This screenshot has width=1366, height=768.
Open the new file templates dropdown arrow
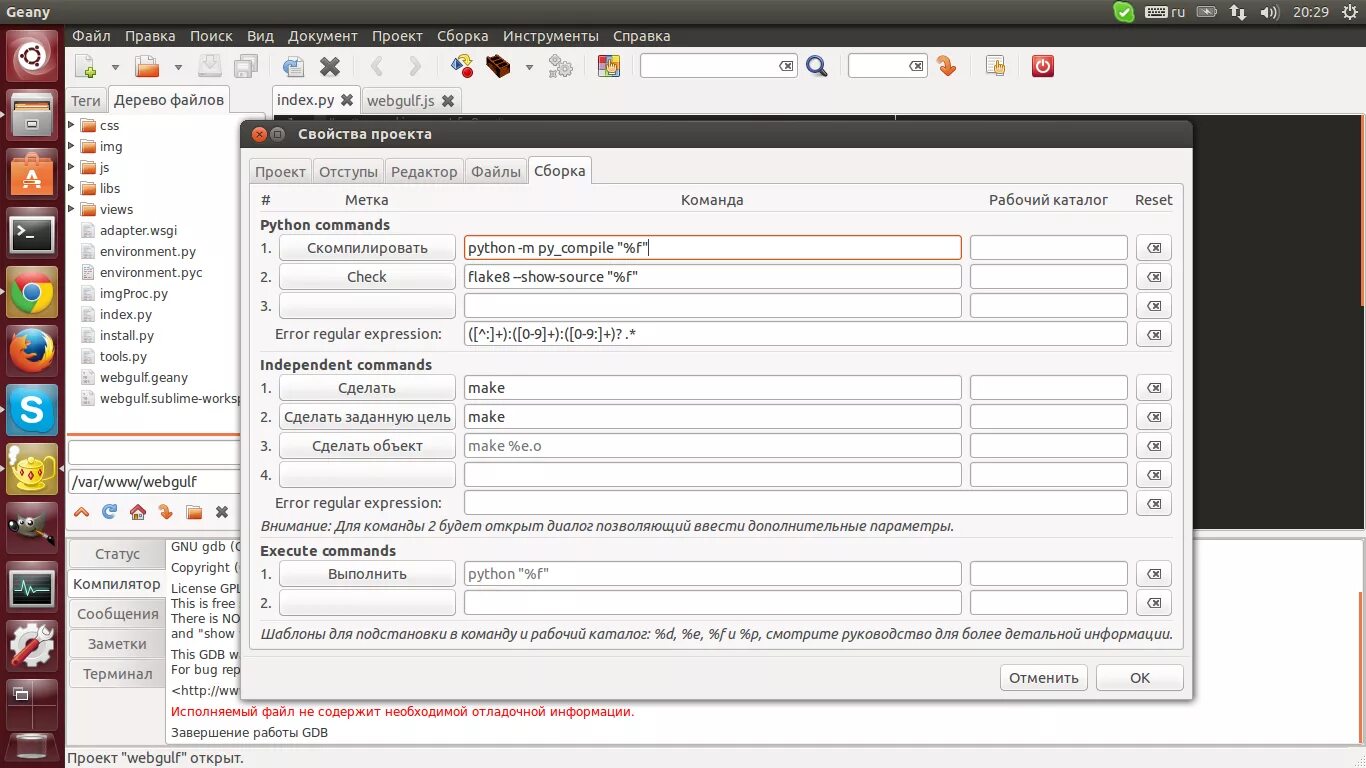[115, 68]
